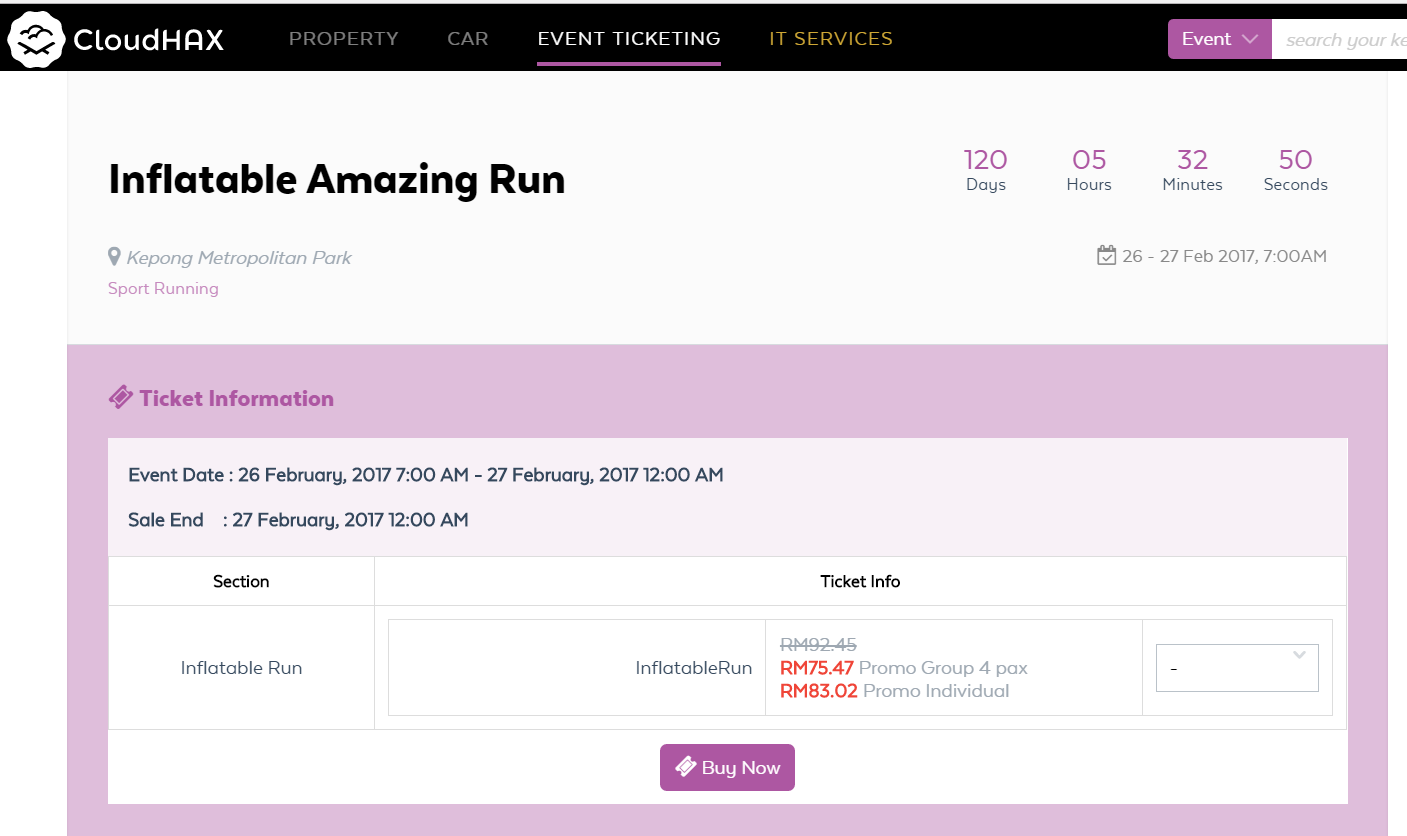Click the CloudHAX brand name text
Viewport: 1407px width, 836px height.
point(149,40)
